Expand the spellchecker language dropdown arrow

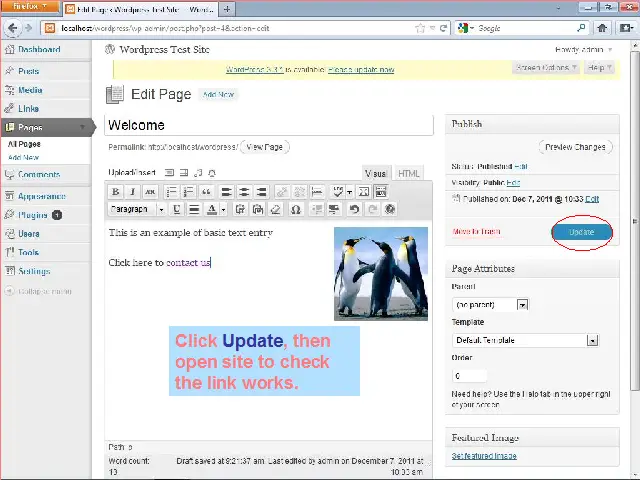(350, 192)
